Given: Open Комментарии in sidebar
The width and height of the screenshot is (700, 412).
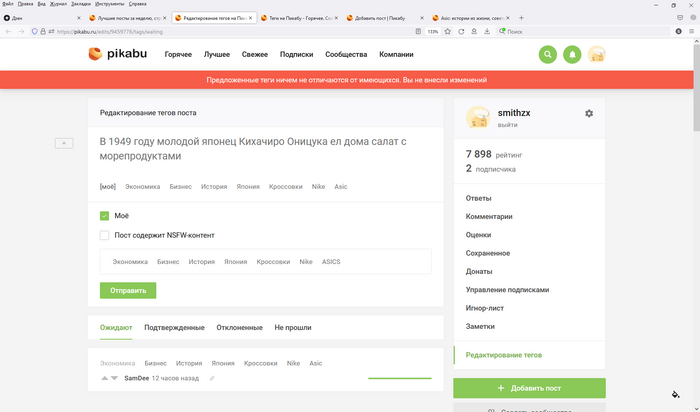Looking at the screenshot, I should point(489,216).
